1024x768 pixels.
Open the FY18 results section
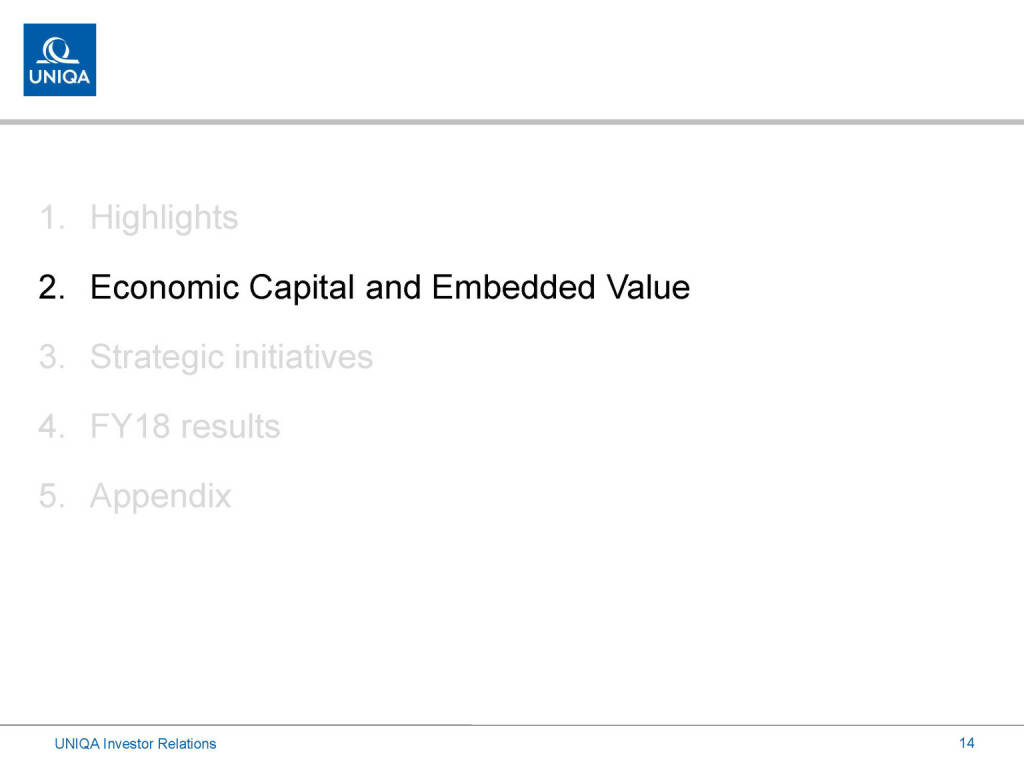pos(185,427)
